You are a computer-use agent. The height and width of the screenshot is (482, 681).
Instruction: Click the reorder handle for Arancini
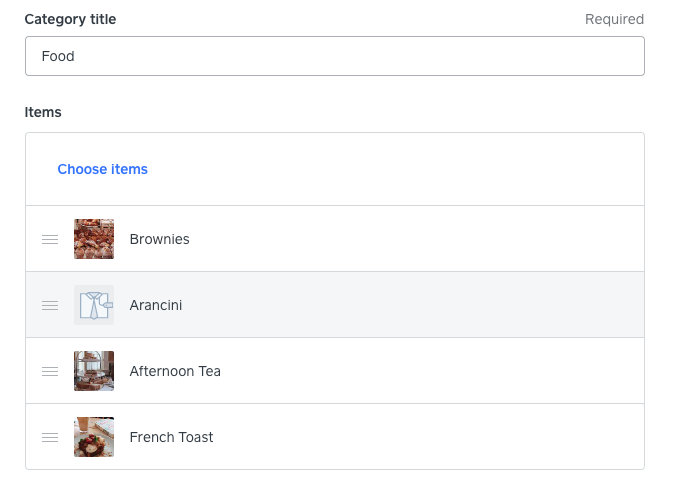coord(50,305)
